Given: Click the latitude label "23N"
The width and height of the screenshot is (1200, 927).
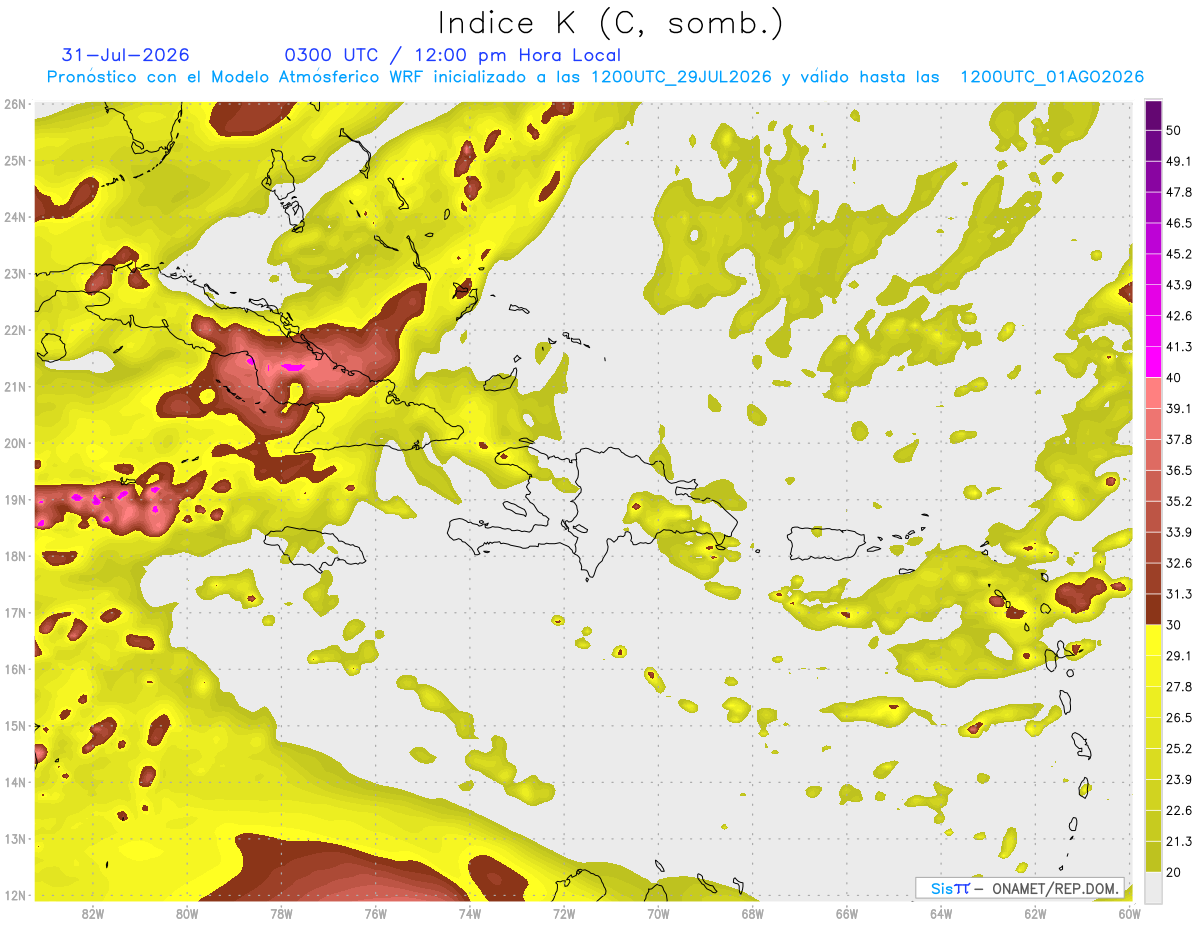Looking at the screenshot, I should click(x=15, y=273).
